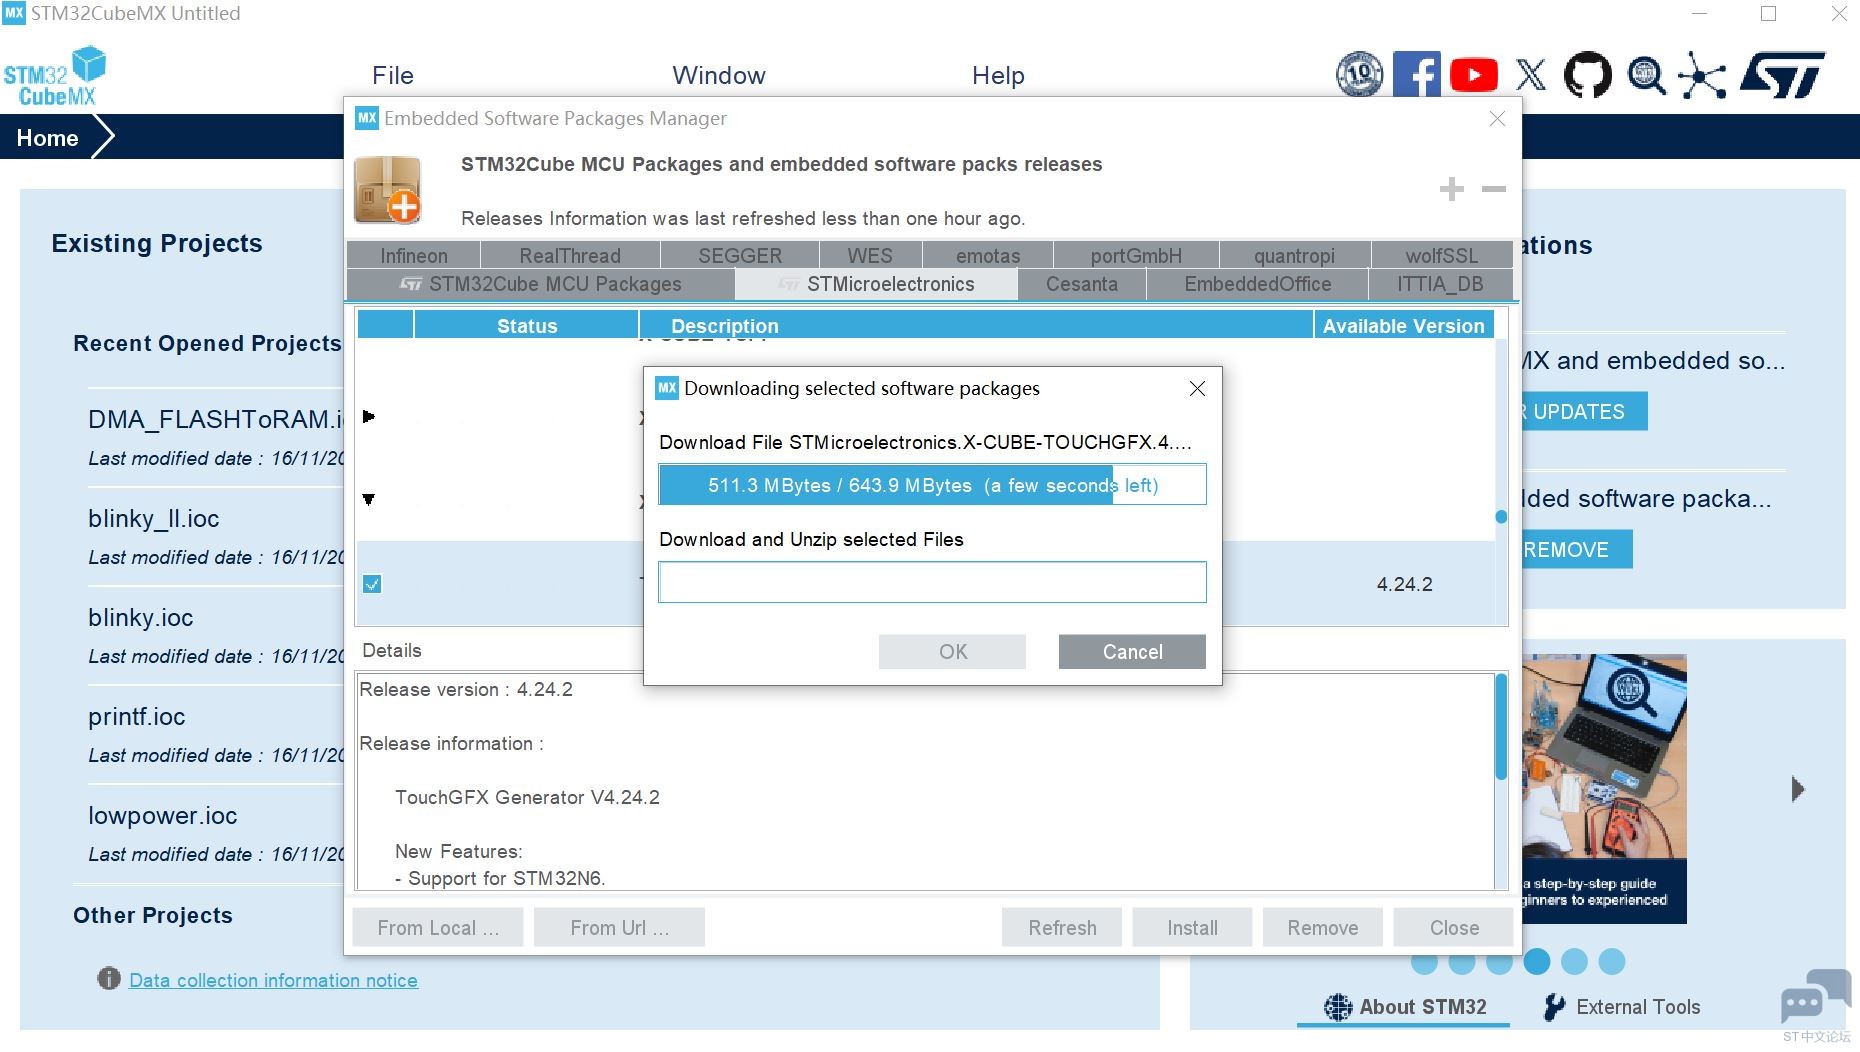Open the ST YouTube channel icon

1473,75
